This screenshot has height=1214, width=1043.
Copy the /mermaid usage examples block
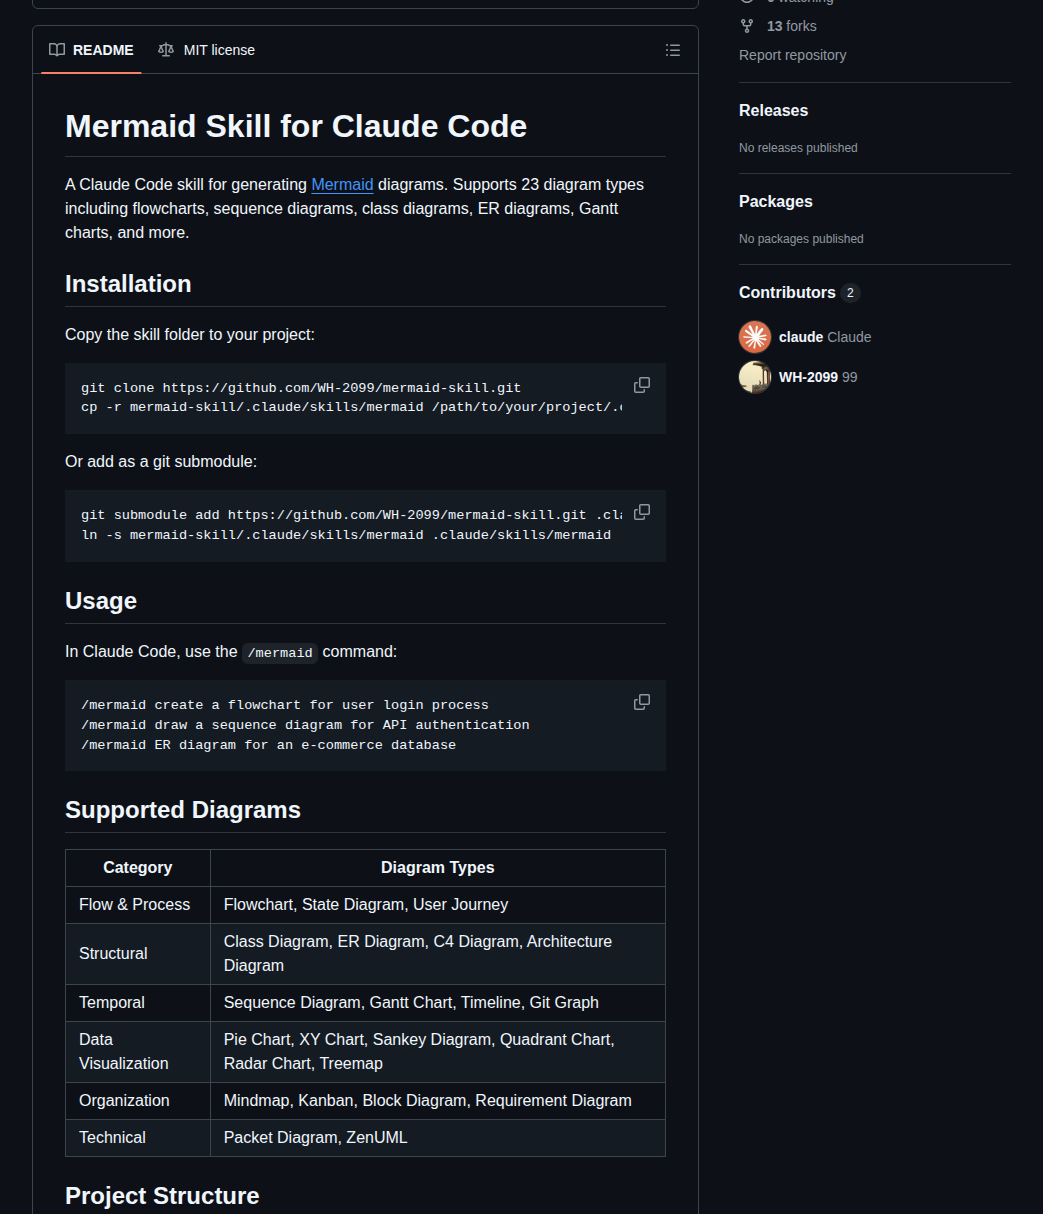[x=642, y=702]
